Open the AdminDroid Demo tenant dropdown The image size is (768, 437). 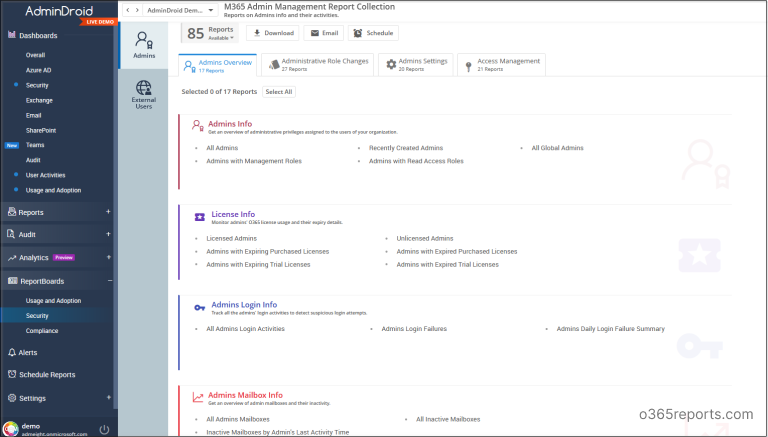pyautogui.click(x=181, y=10)
